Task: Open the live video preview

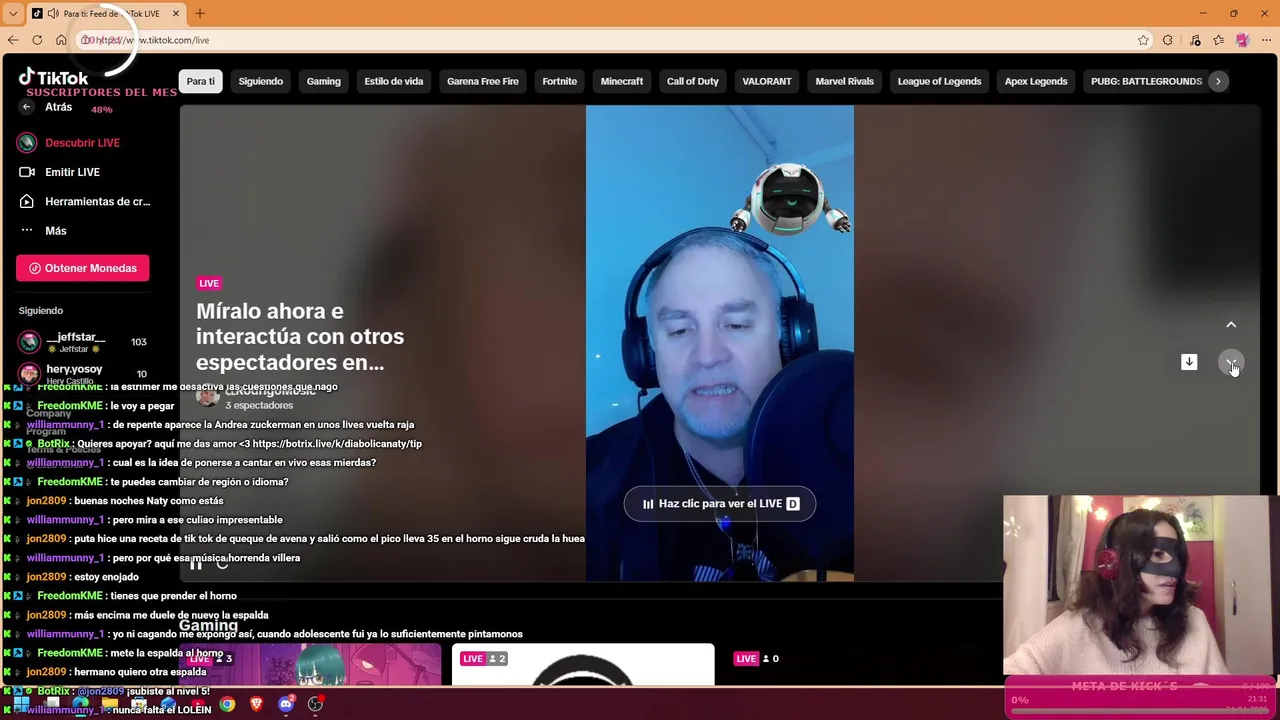Action: coord(720,343)
